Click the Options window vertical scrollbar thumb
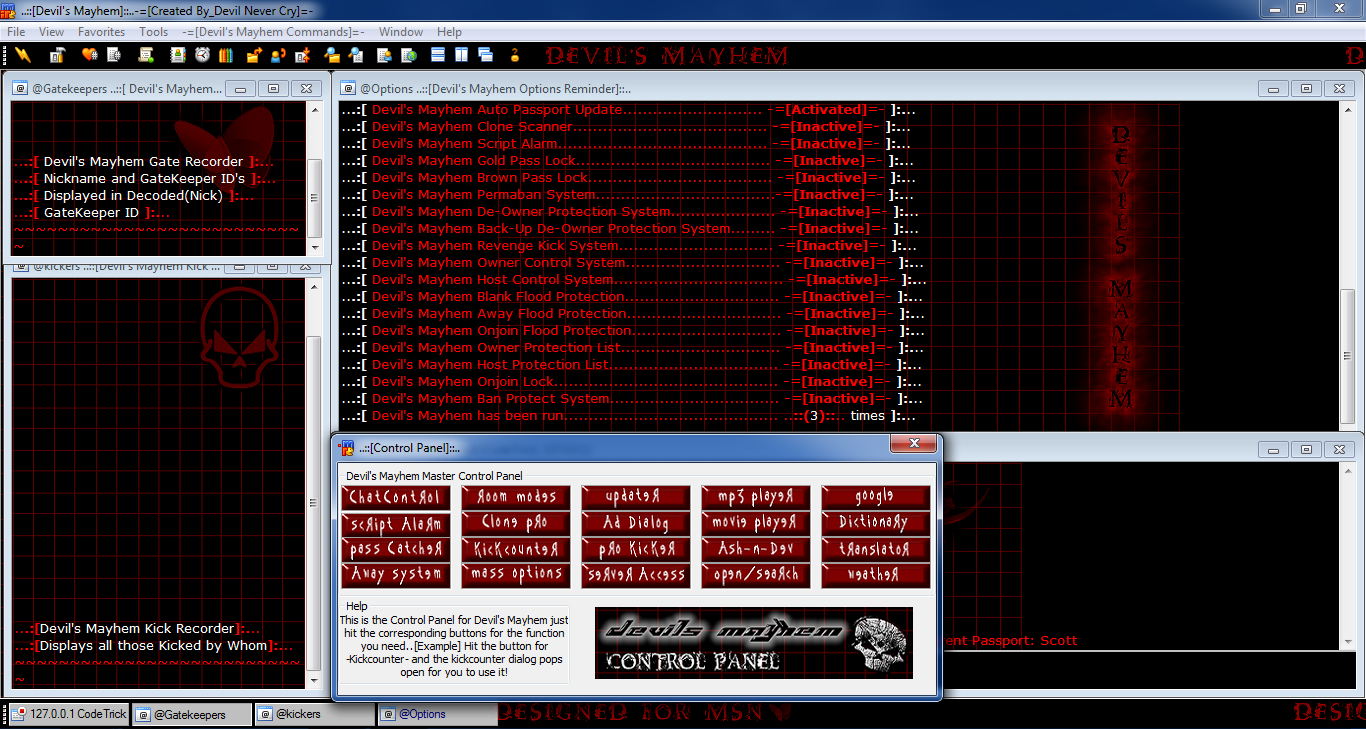 click(1349, 347)
